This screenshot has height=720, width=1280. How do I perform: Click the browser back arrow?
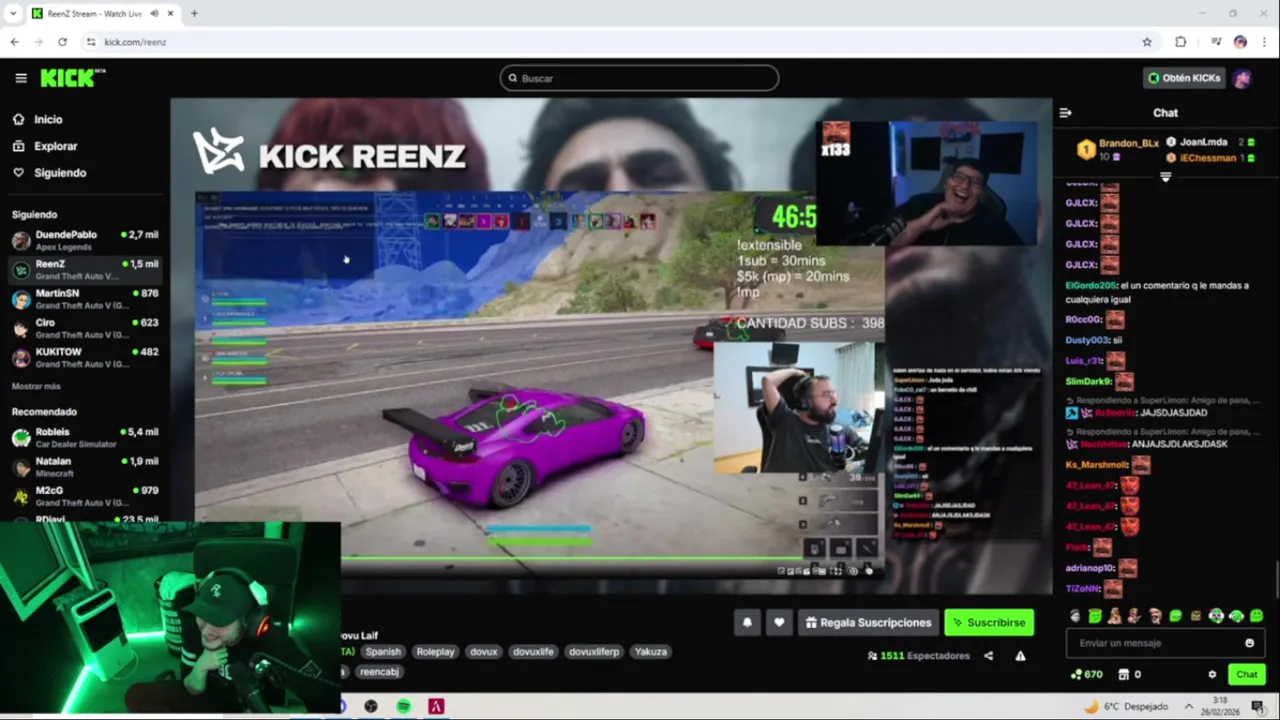coord(14,42)
